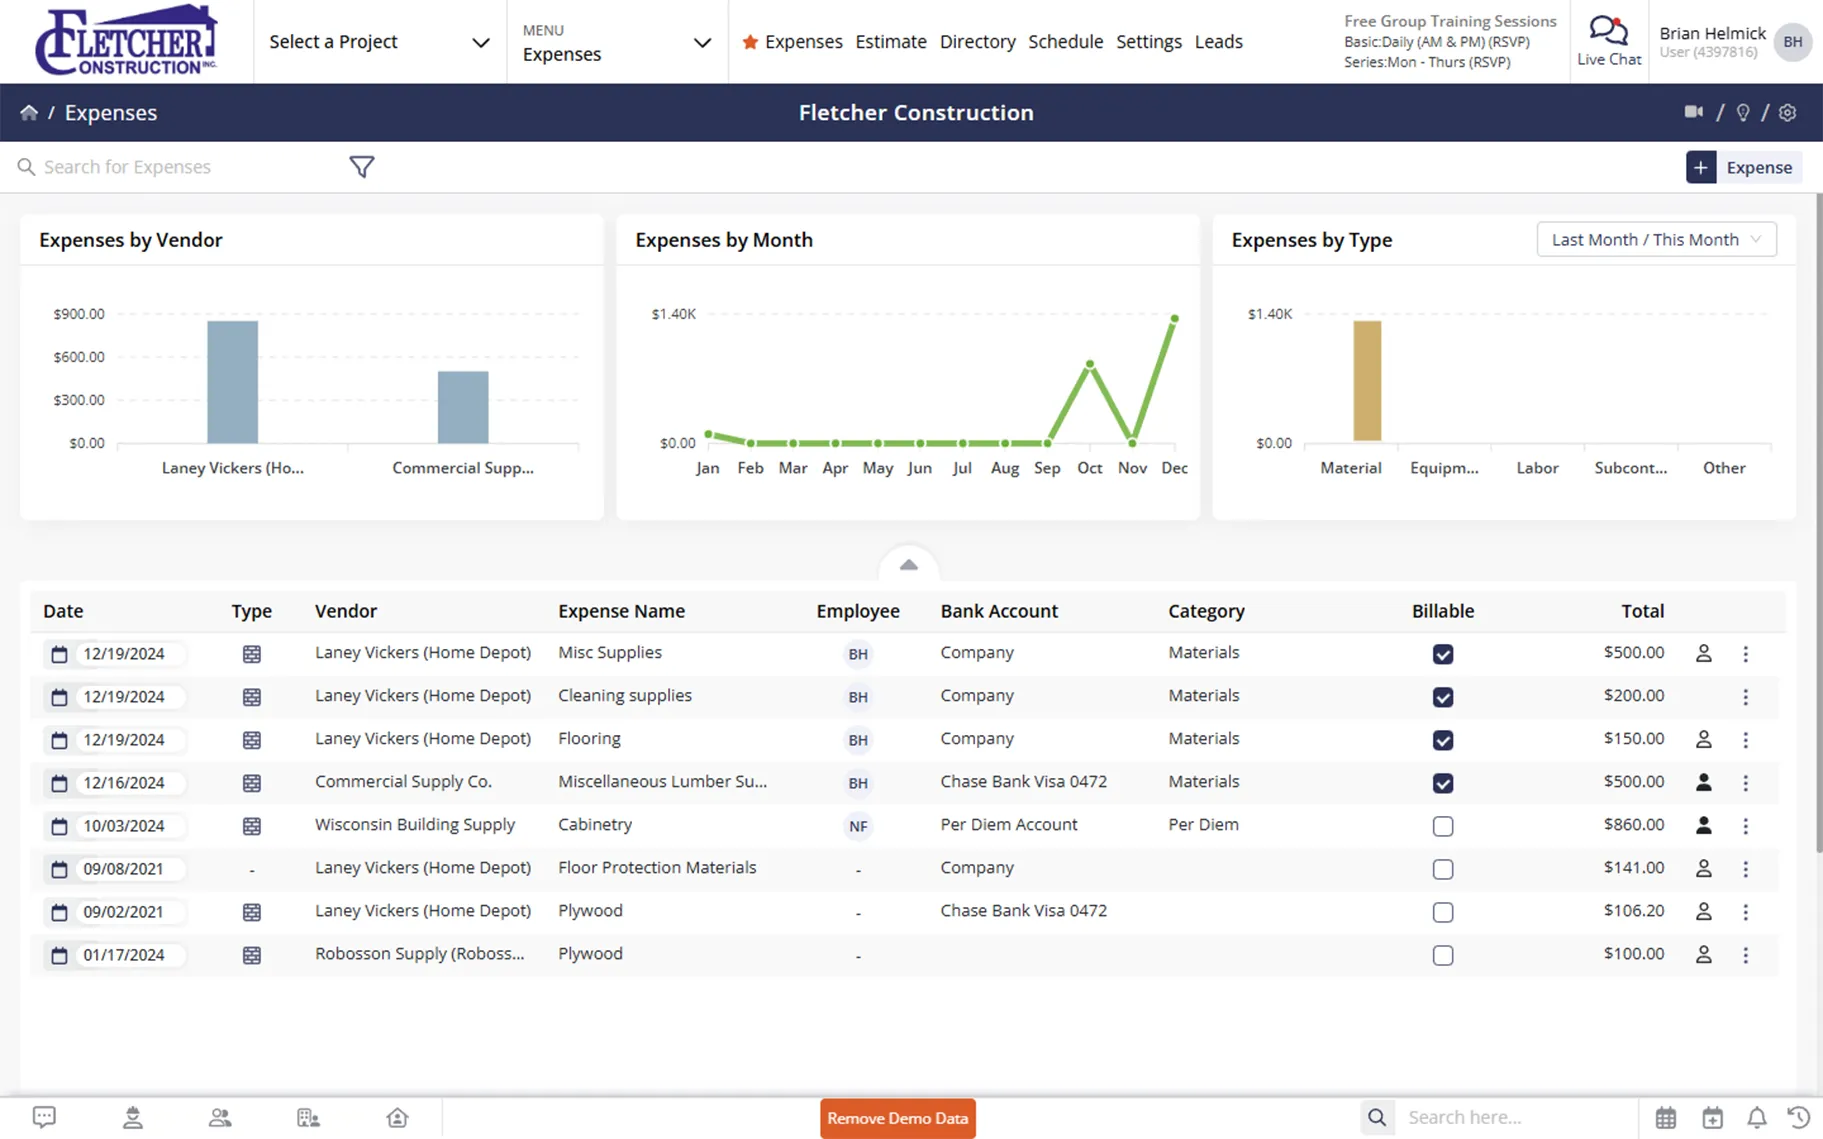Check Billable for Cabinetry expense
The height and width of the screenshot is (1139, 1823).
(1443, 826)
